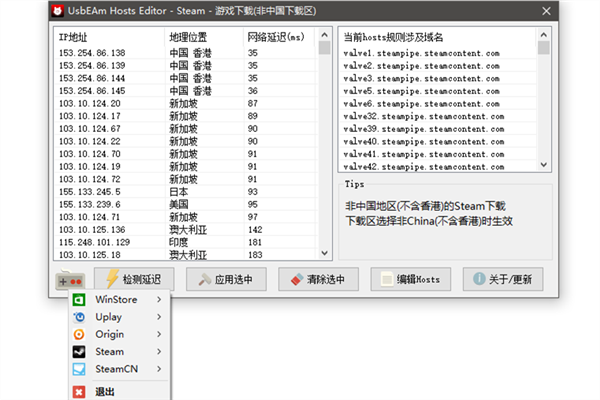Choose 退出 to quit the program

point(119,392)
